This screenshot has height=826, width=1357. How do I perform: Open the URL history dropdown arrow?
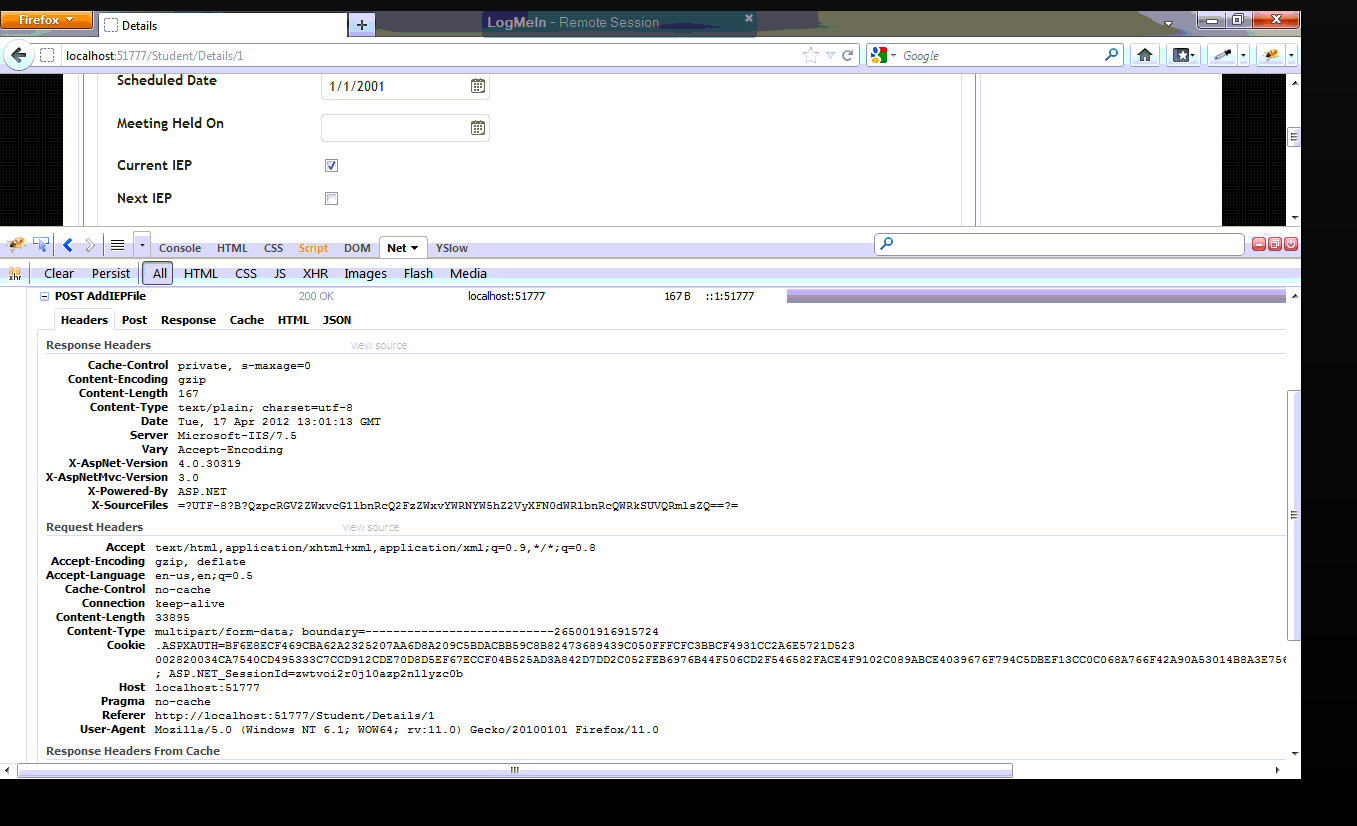tap(830, 56)
